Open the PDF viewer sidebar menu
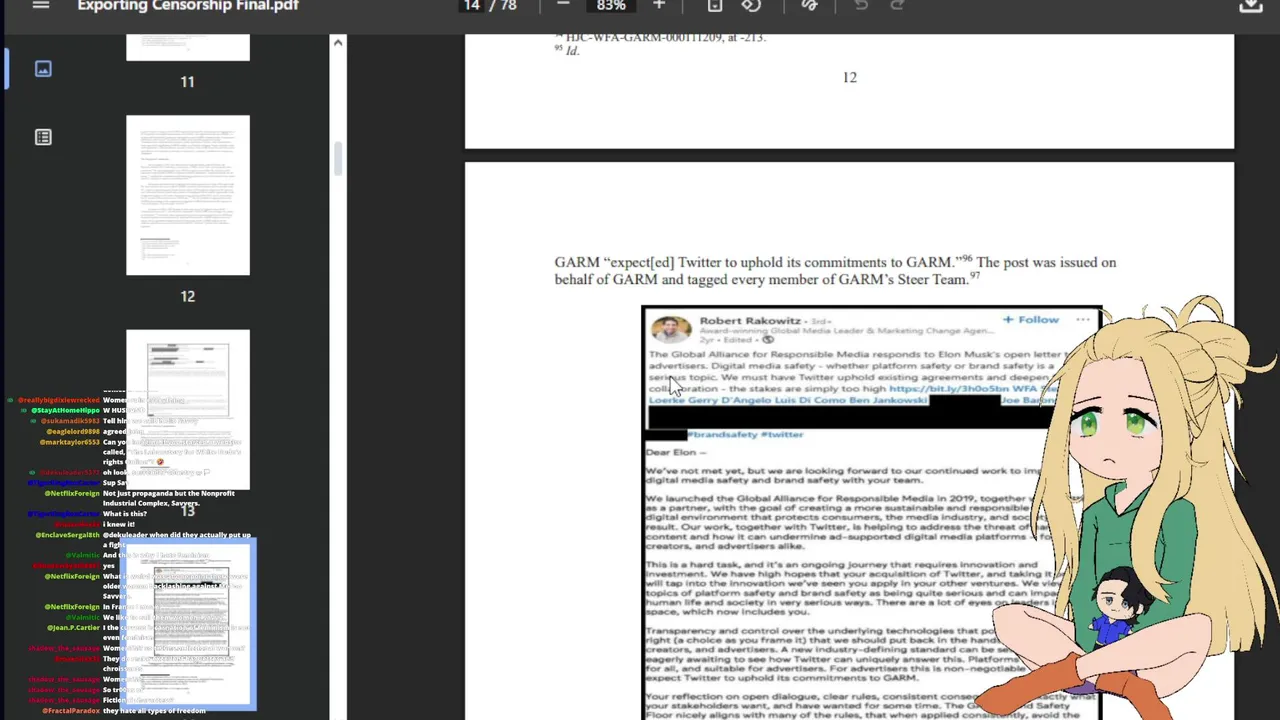The image size is (1280, 720). (41, 5)
